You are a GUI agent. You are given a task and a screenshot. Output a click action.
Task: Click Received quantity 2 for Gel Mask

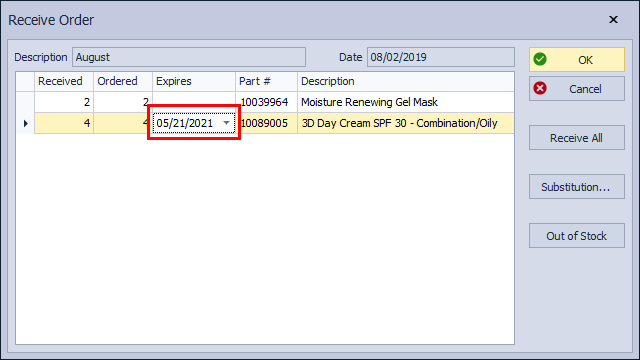[64, 102]
